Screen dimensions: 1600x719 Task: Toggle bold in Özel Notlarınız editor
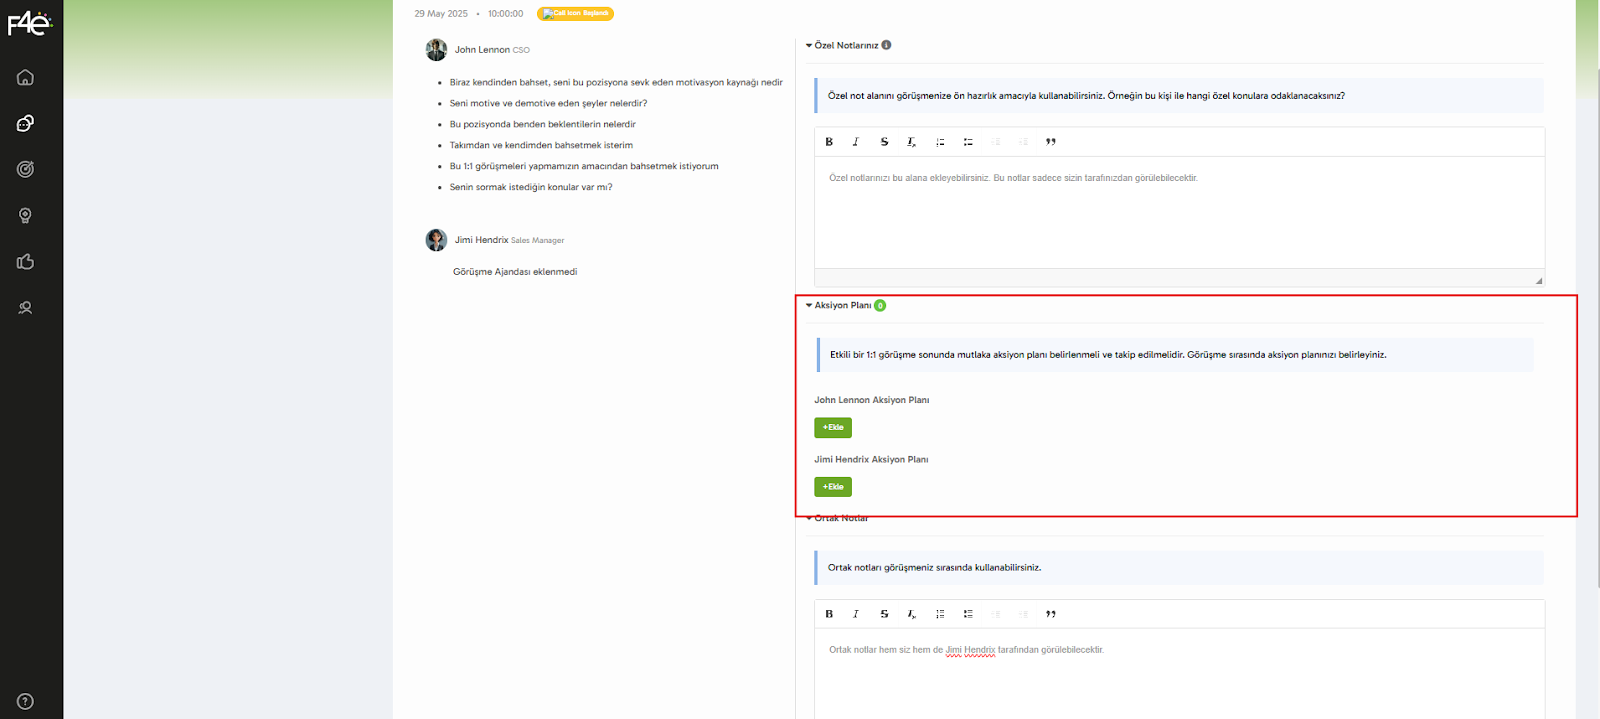[x=829, y=142]
